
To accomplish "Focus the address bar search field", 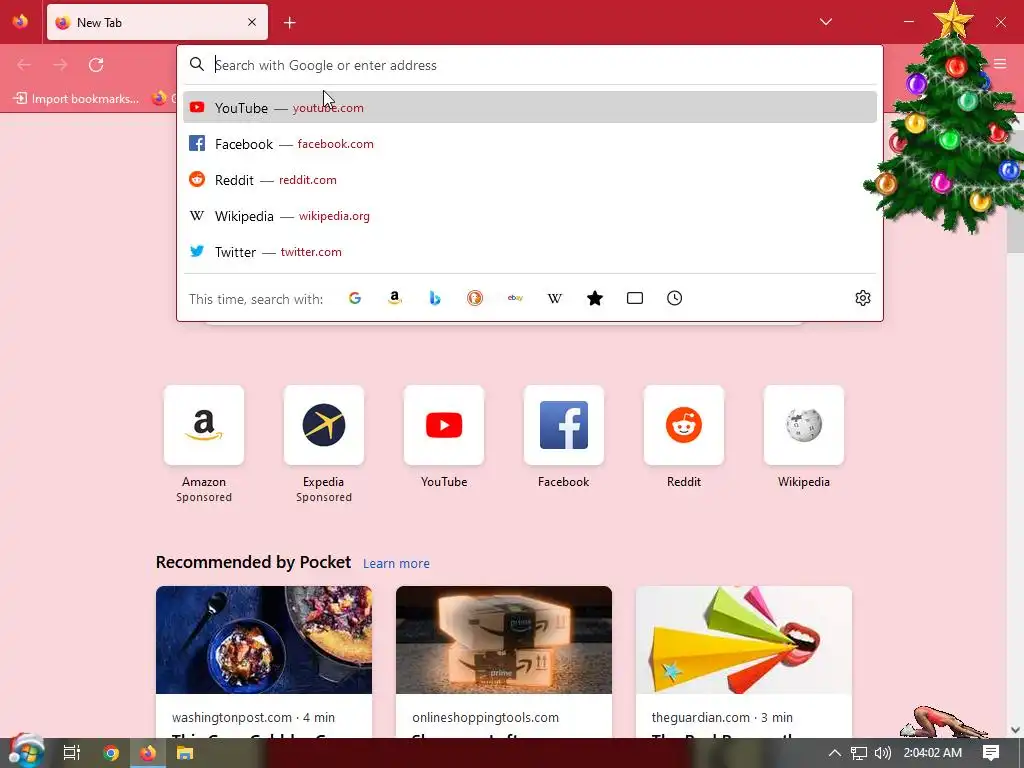I will pyautogui.click(x=530, y=65).
